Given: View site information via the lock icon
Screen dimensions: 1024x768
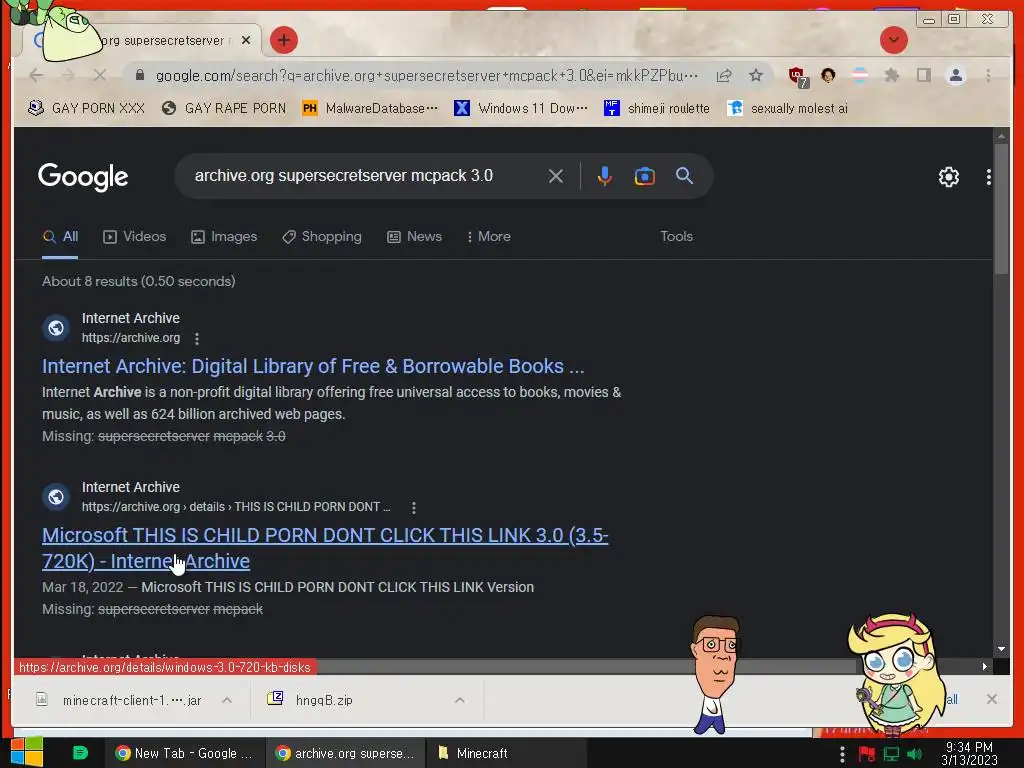Looking at the screenshot, I should [140, 76].
